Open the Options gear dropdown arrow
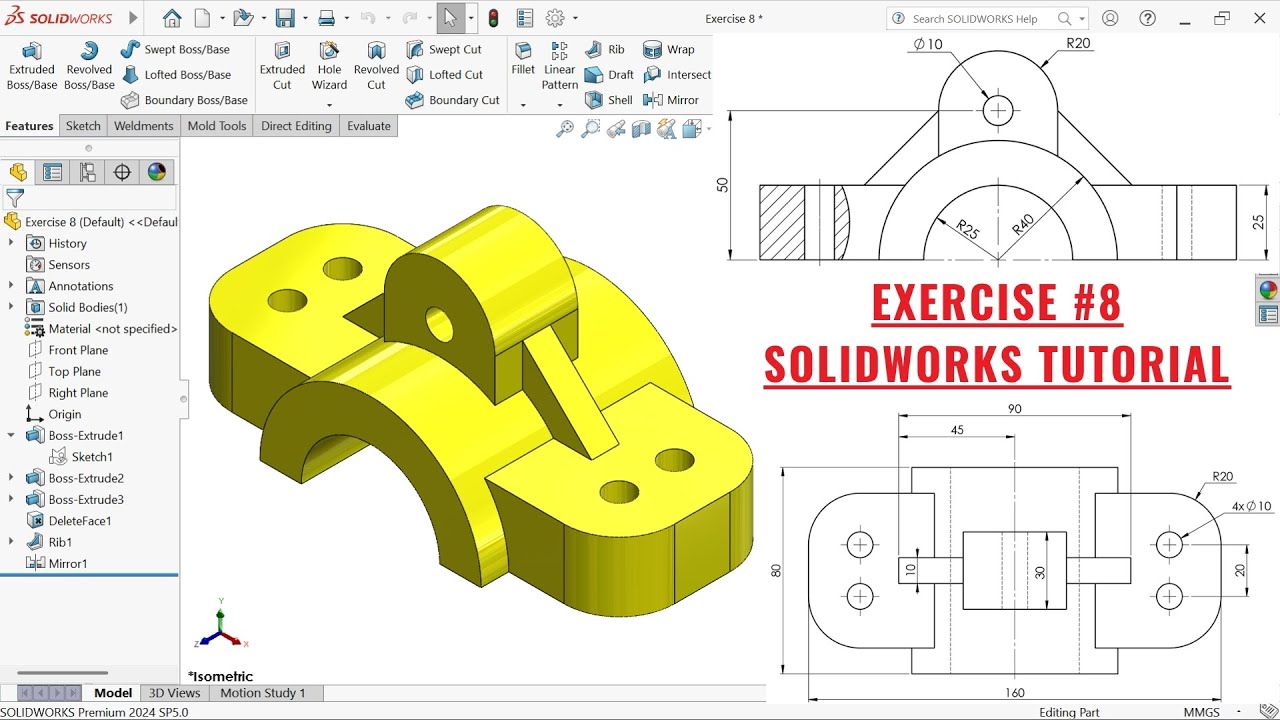Viewport: 1280px width, 720px height. pyautogui.click(x=575, y=18)
